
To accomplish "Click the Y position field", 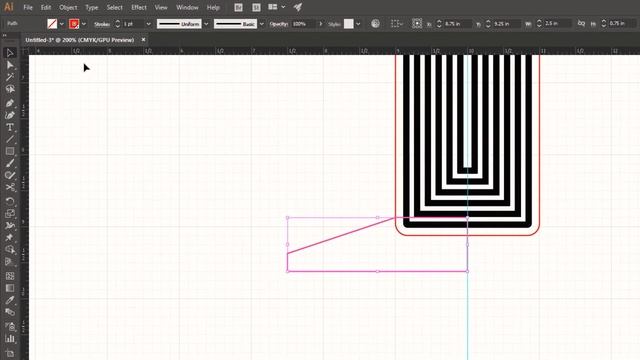I will [x=506, y=24].
